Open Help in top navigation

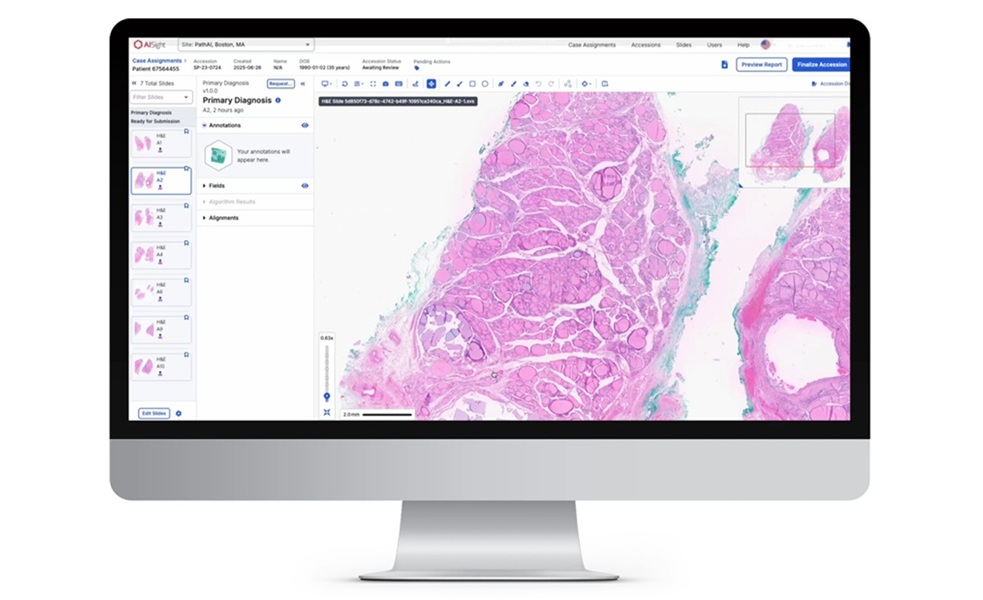point(743,45)
